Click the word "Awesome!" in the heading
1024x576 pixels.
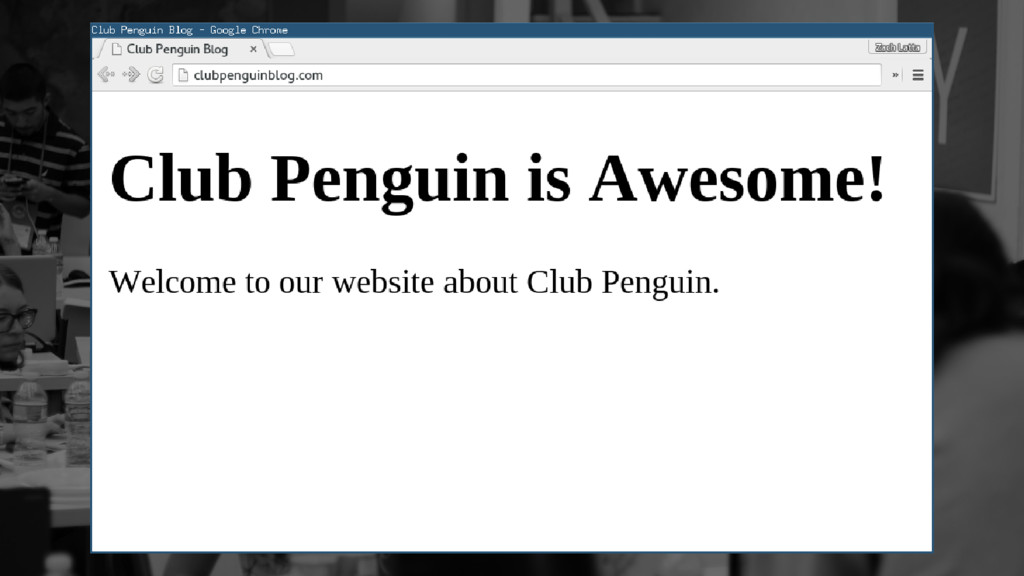[x=737, y=178]
